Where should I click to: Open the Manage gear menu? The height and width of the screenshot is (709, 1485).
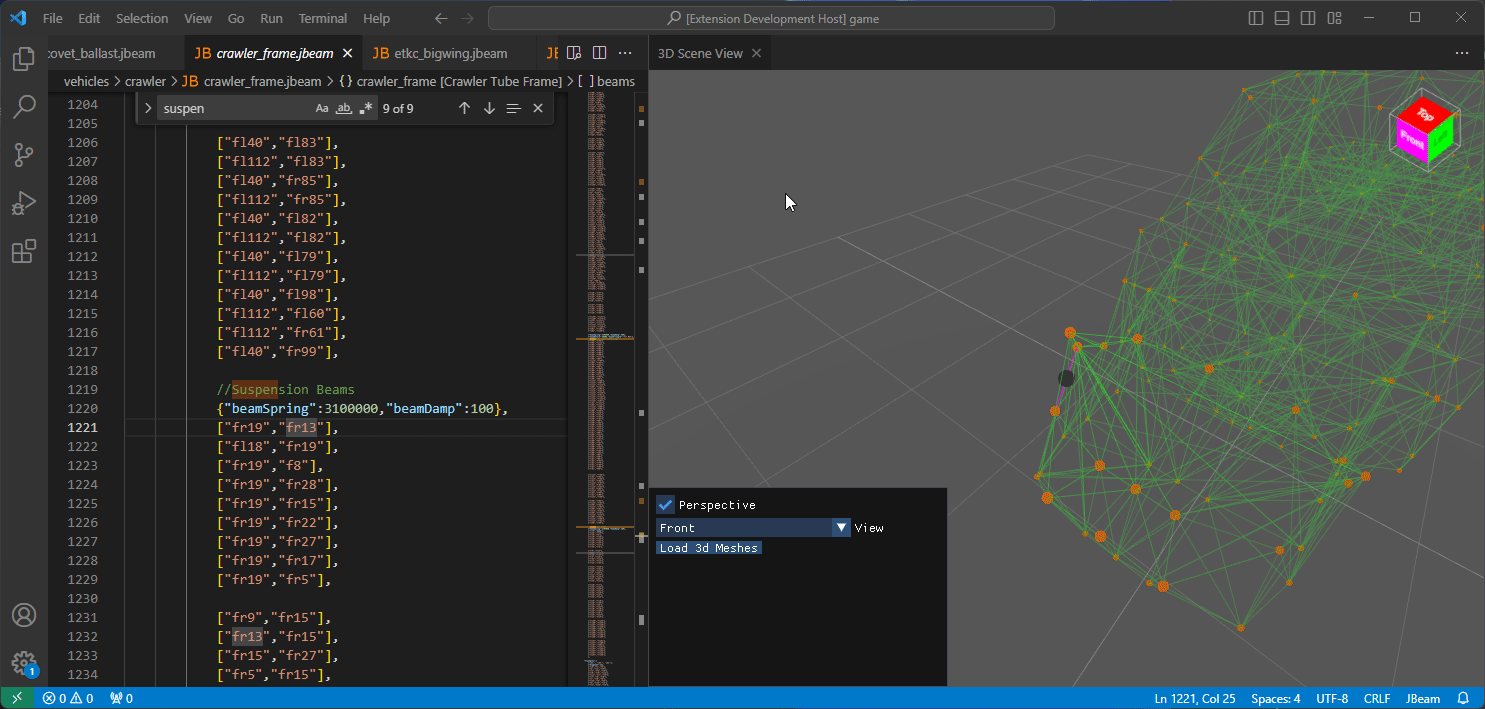[x=24, y=663]
